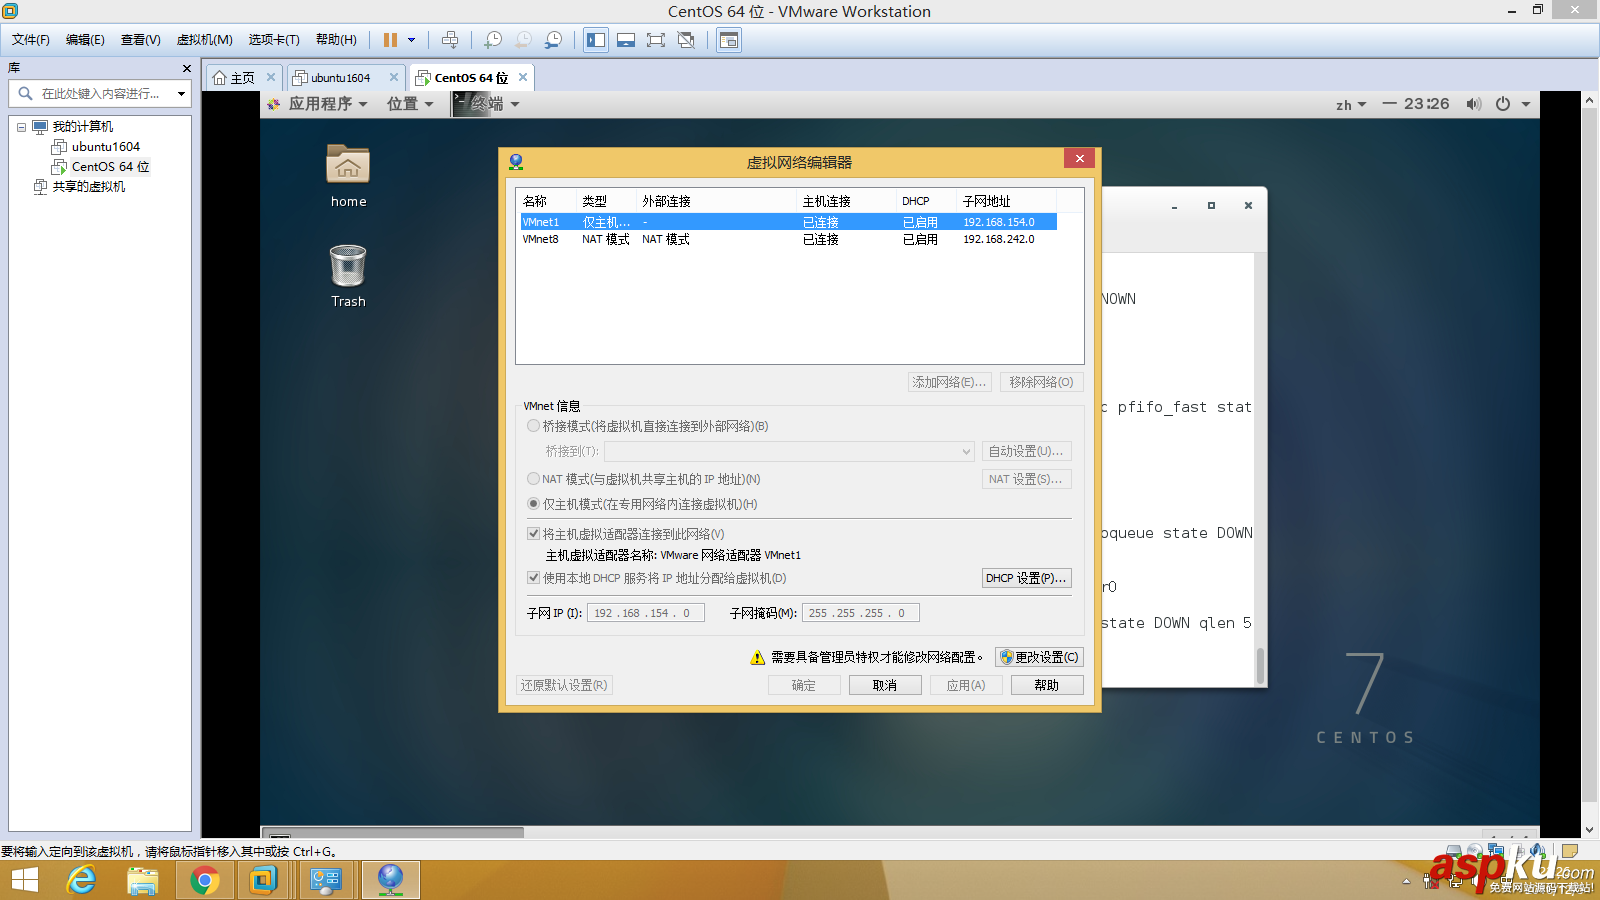Screen dimensions: 1600x900
Task: Open Internet Explorer from the taskbar
Action: pos(81,880)
